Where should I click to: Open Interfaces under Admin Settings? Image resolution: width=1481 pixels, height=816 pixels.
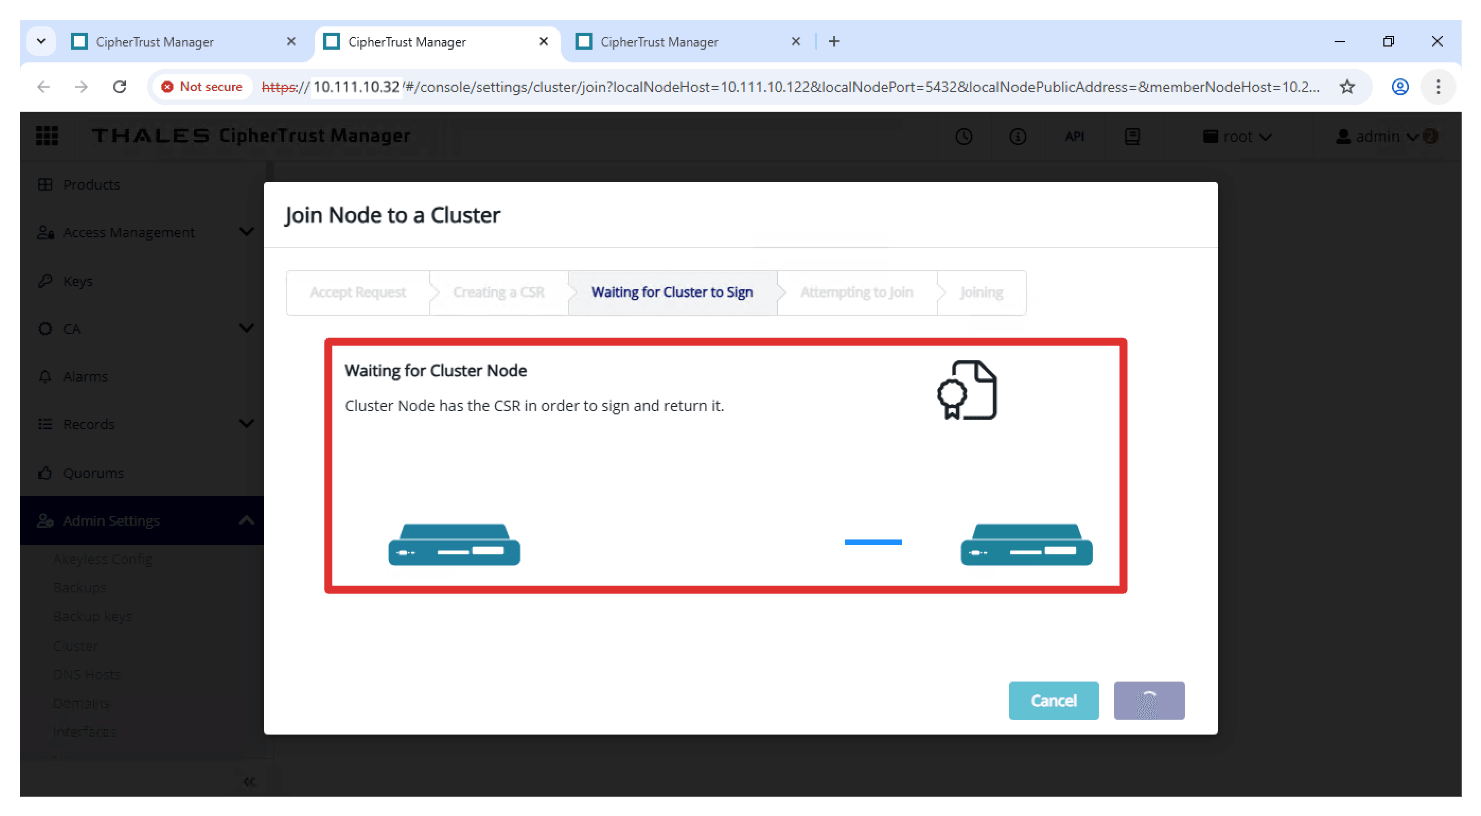click(85, 732)
